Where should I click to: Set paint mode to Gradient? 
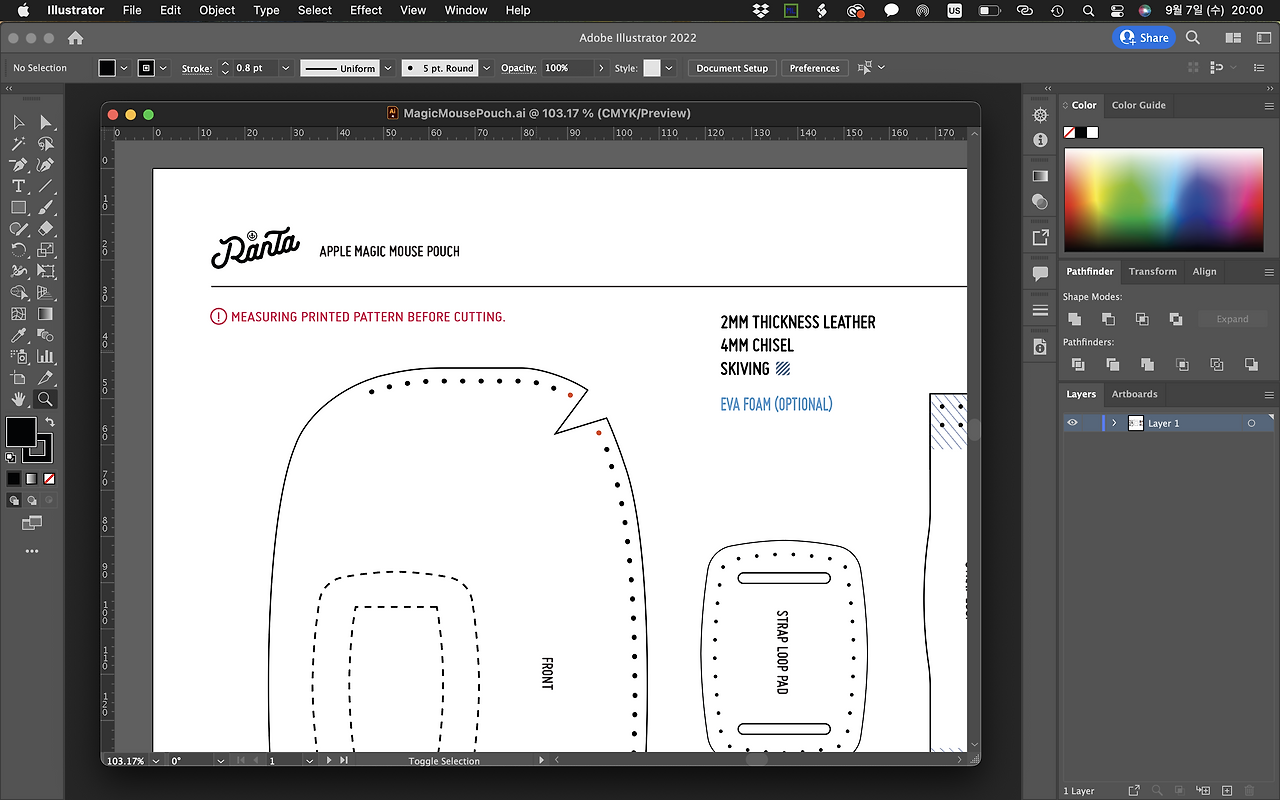tap(31, 479)
